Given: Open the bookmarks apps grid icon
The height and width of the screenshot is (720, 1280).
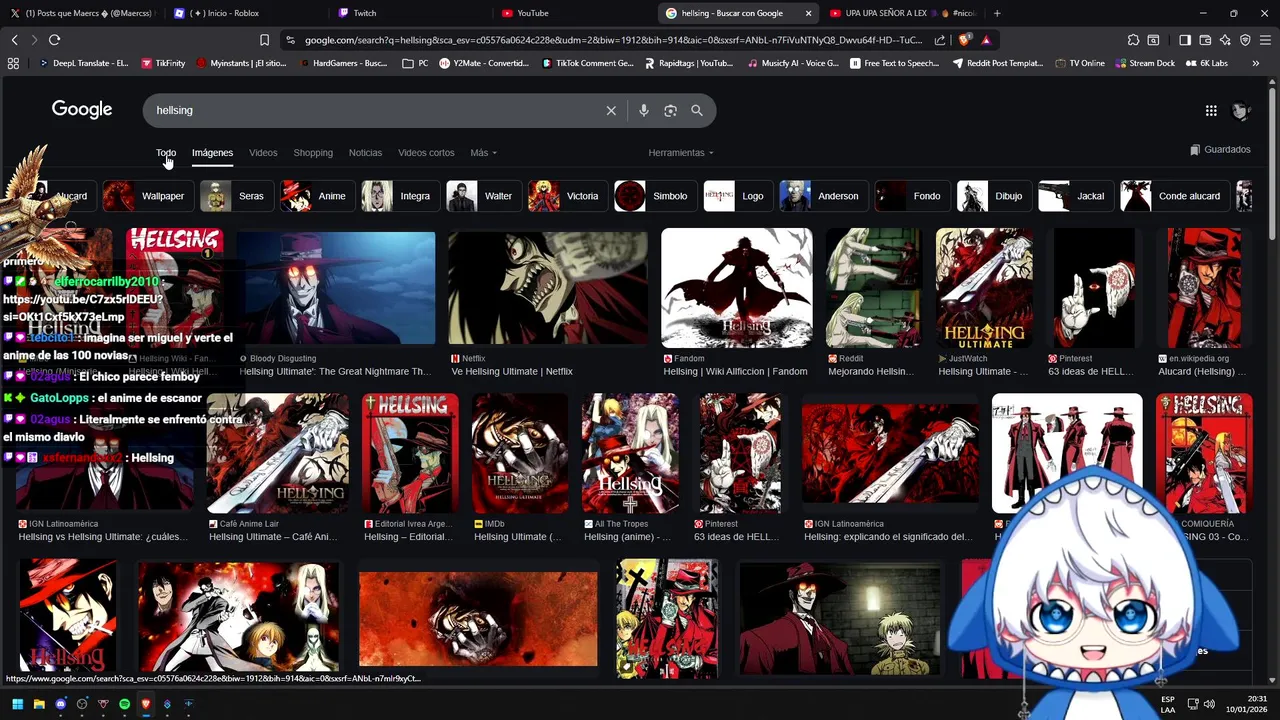Looking at the screenshot, I should click(x=13, y=63).
